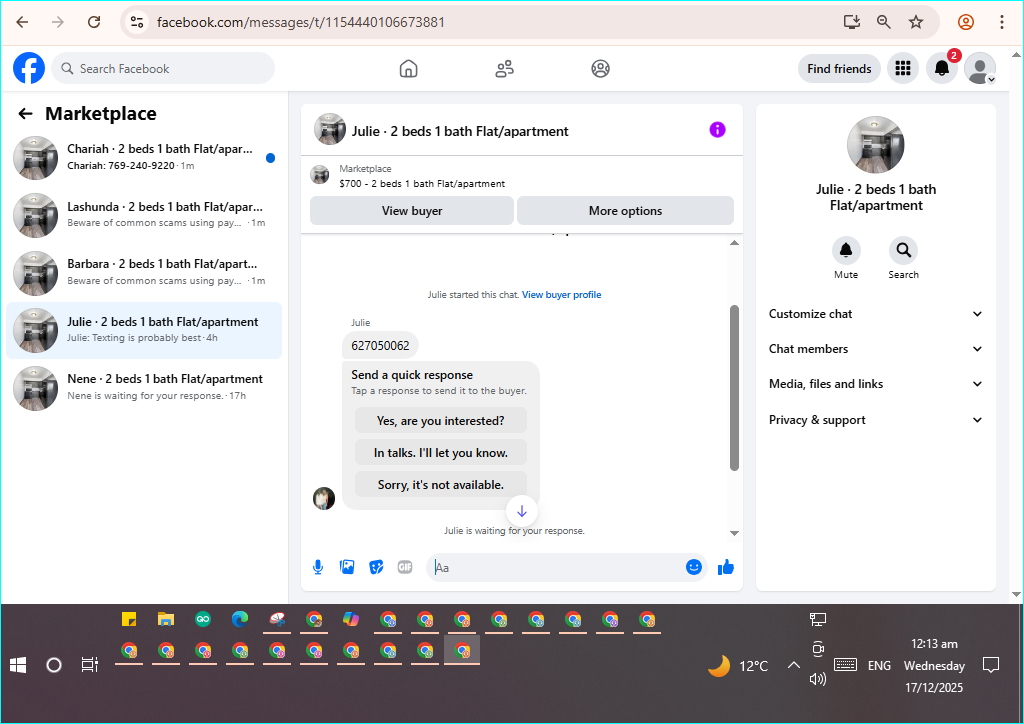Click the install app icon in address bar
This screenshot has width=1024, height=724.
pos(852,22)
